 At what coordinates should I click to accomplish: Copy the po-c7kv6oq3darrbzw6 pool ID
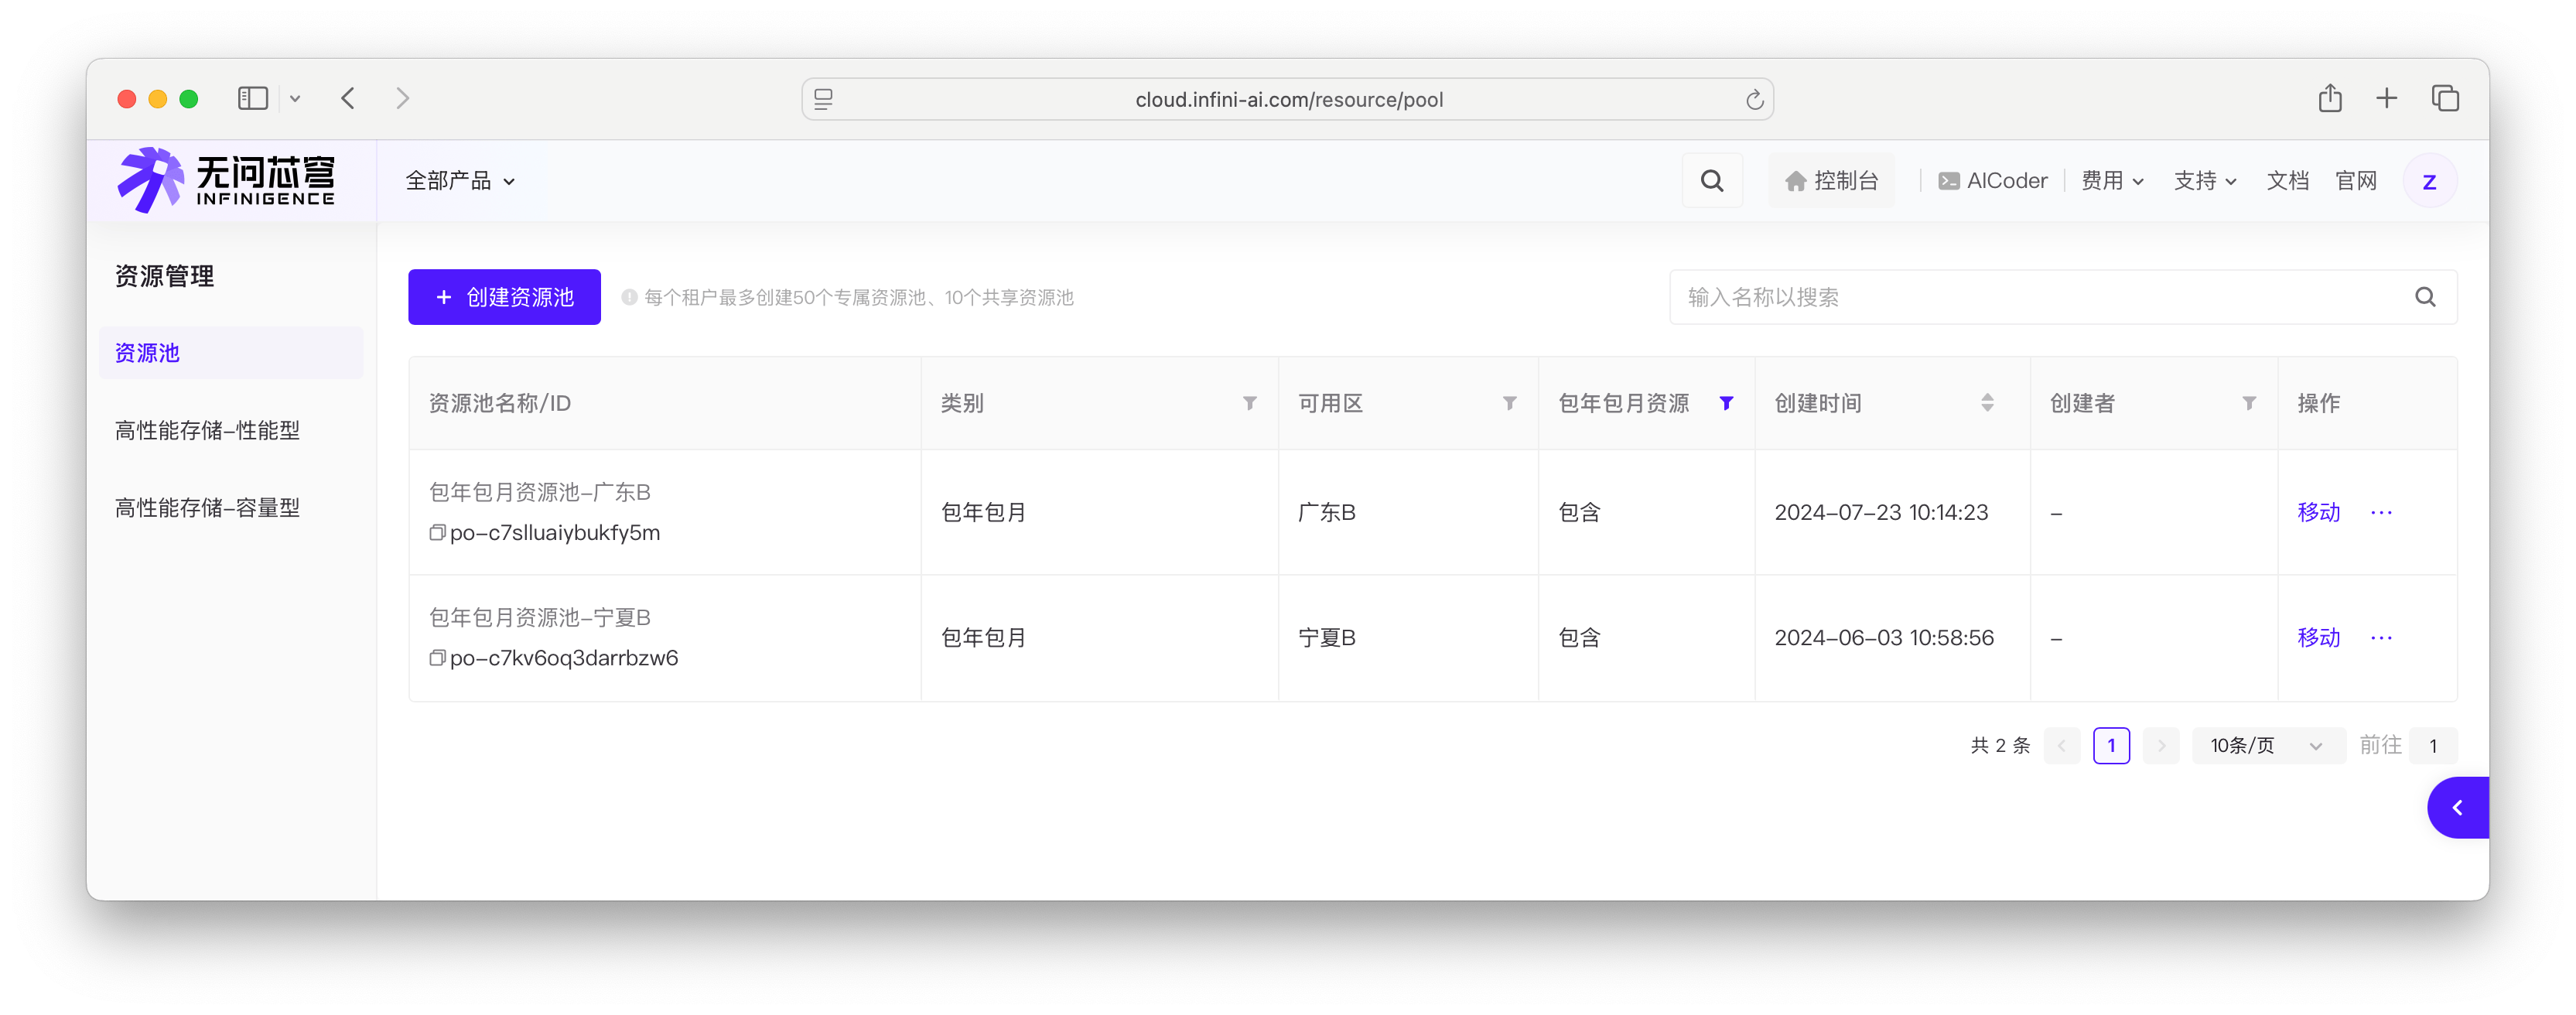437,658
